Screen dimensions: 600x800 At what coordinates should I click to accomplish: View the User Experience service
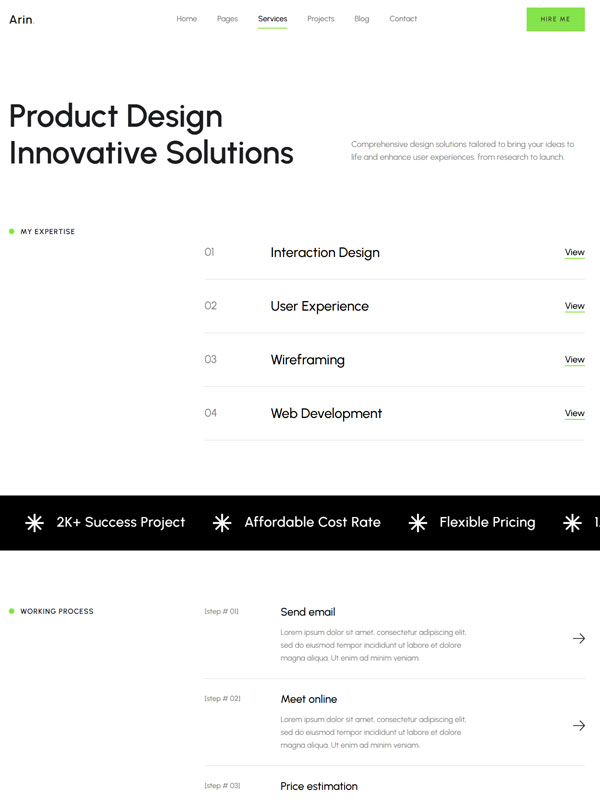pos(574,306)
